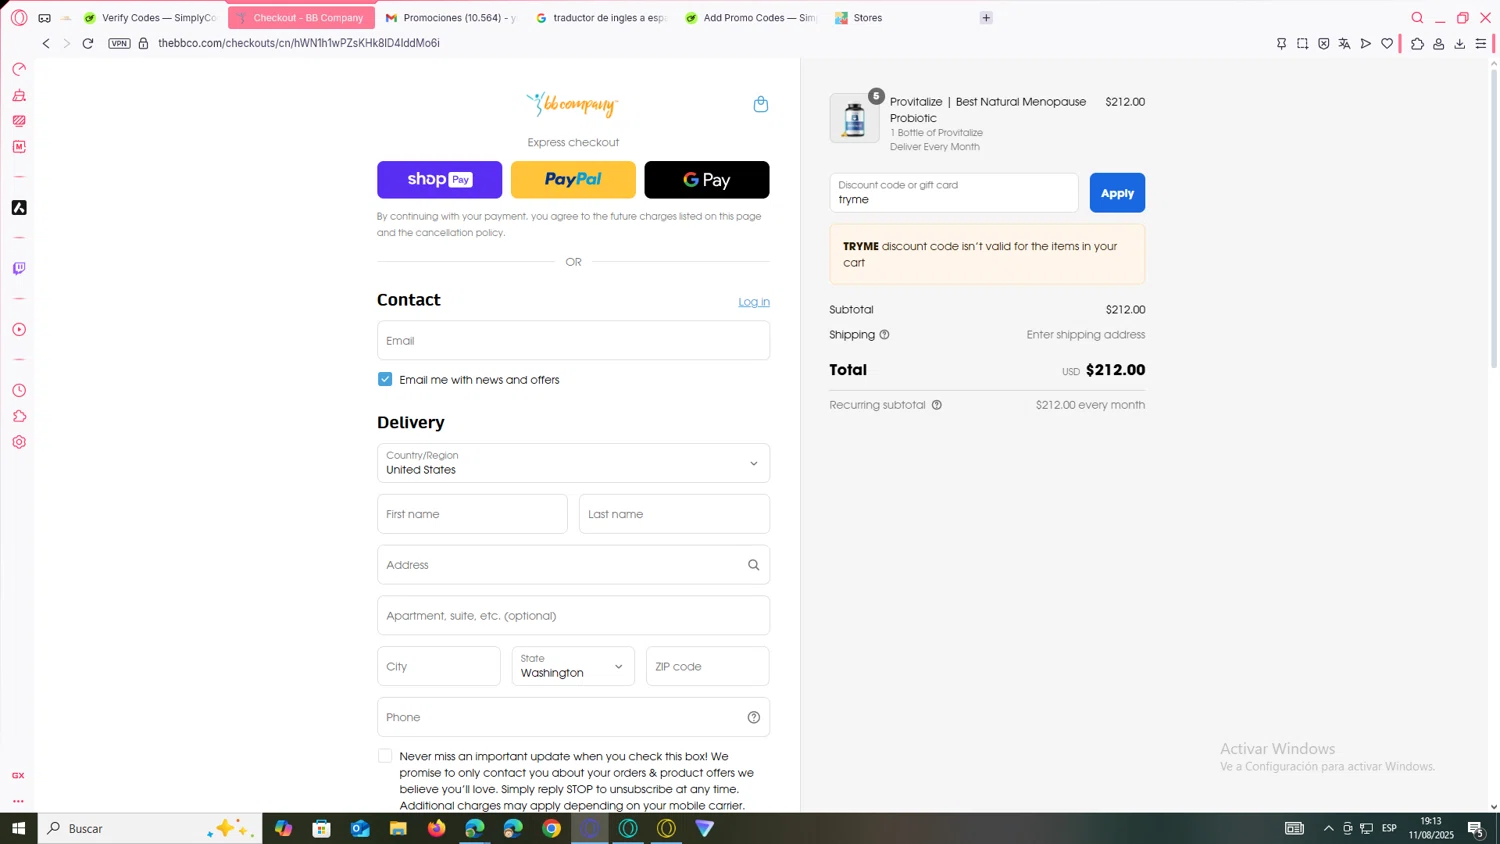Switch to Verify Codes SimplyCodes tab
Image resolution: width=1500 pixels, height=844 pixels.
coord(150,18)
